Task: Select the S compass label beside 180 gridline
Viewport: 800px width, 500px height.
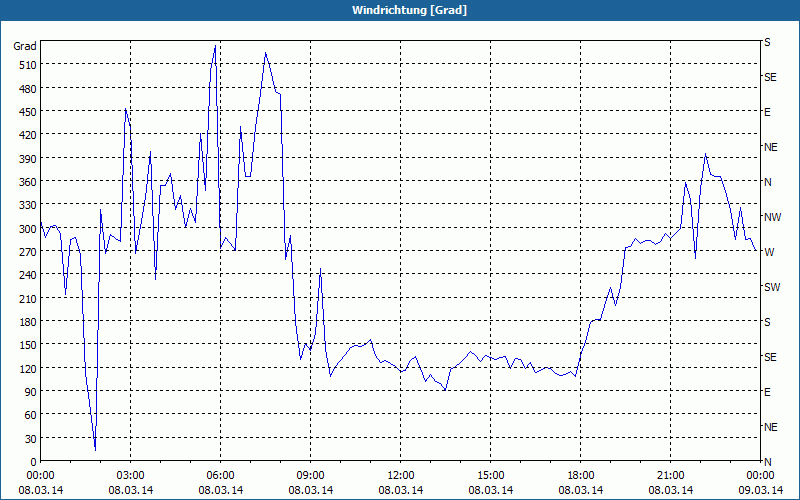Action: click(x=767, y=322)
